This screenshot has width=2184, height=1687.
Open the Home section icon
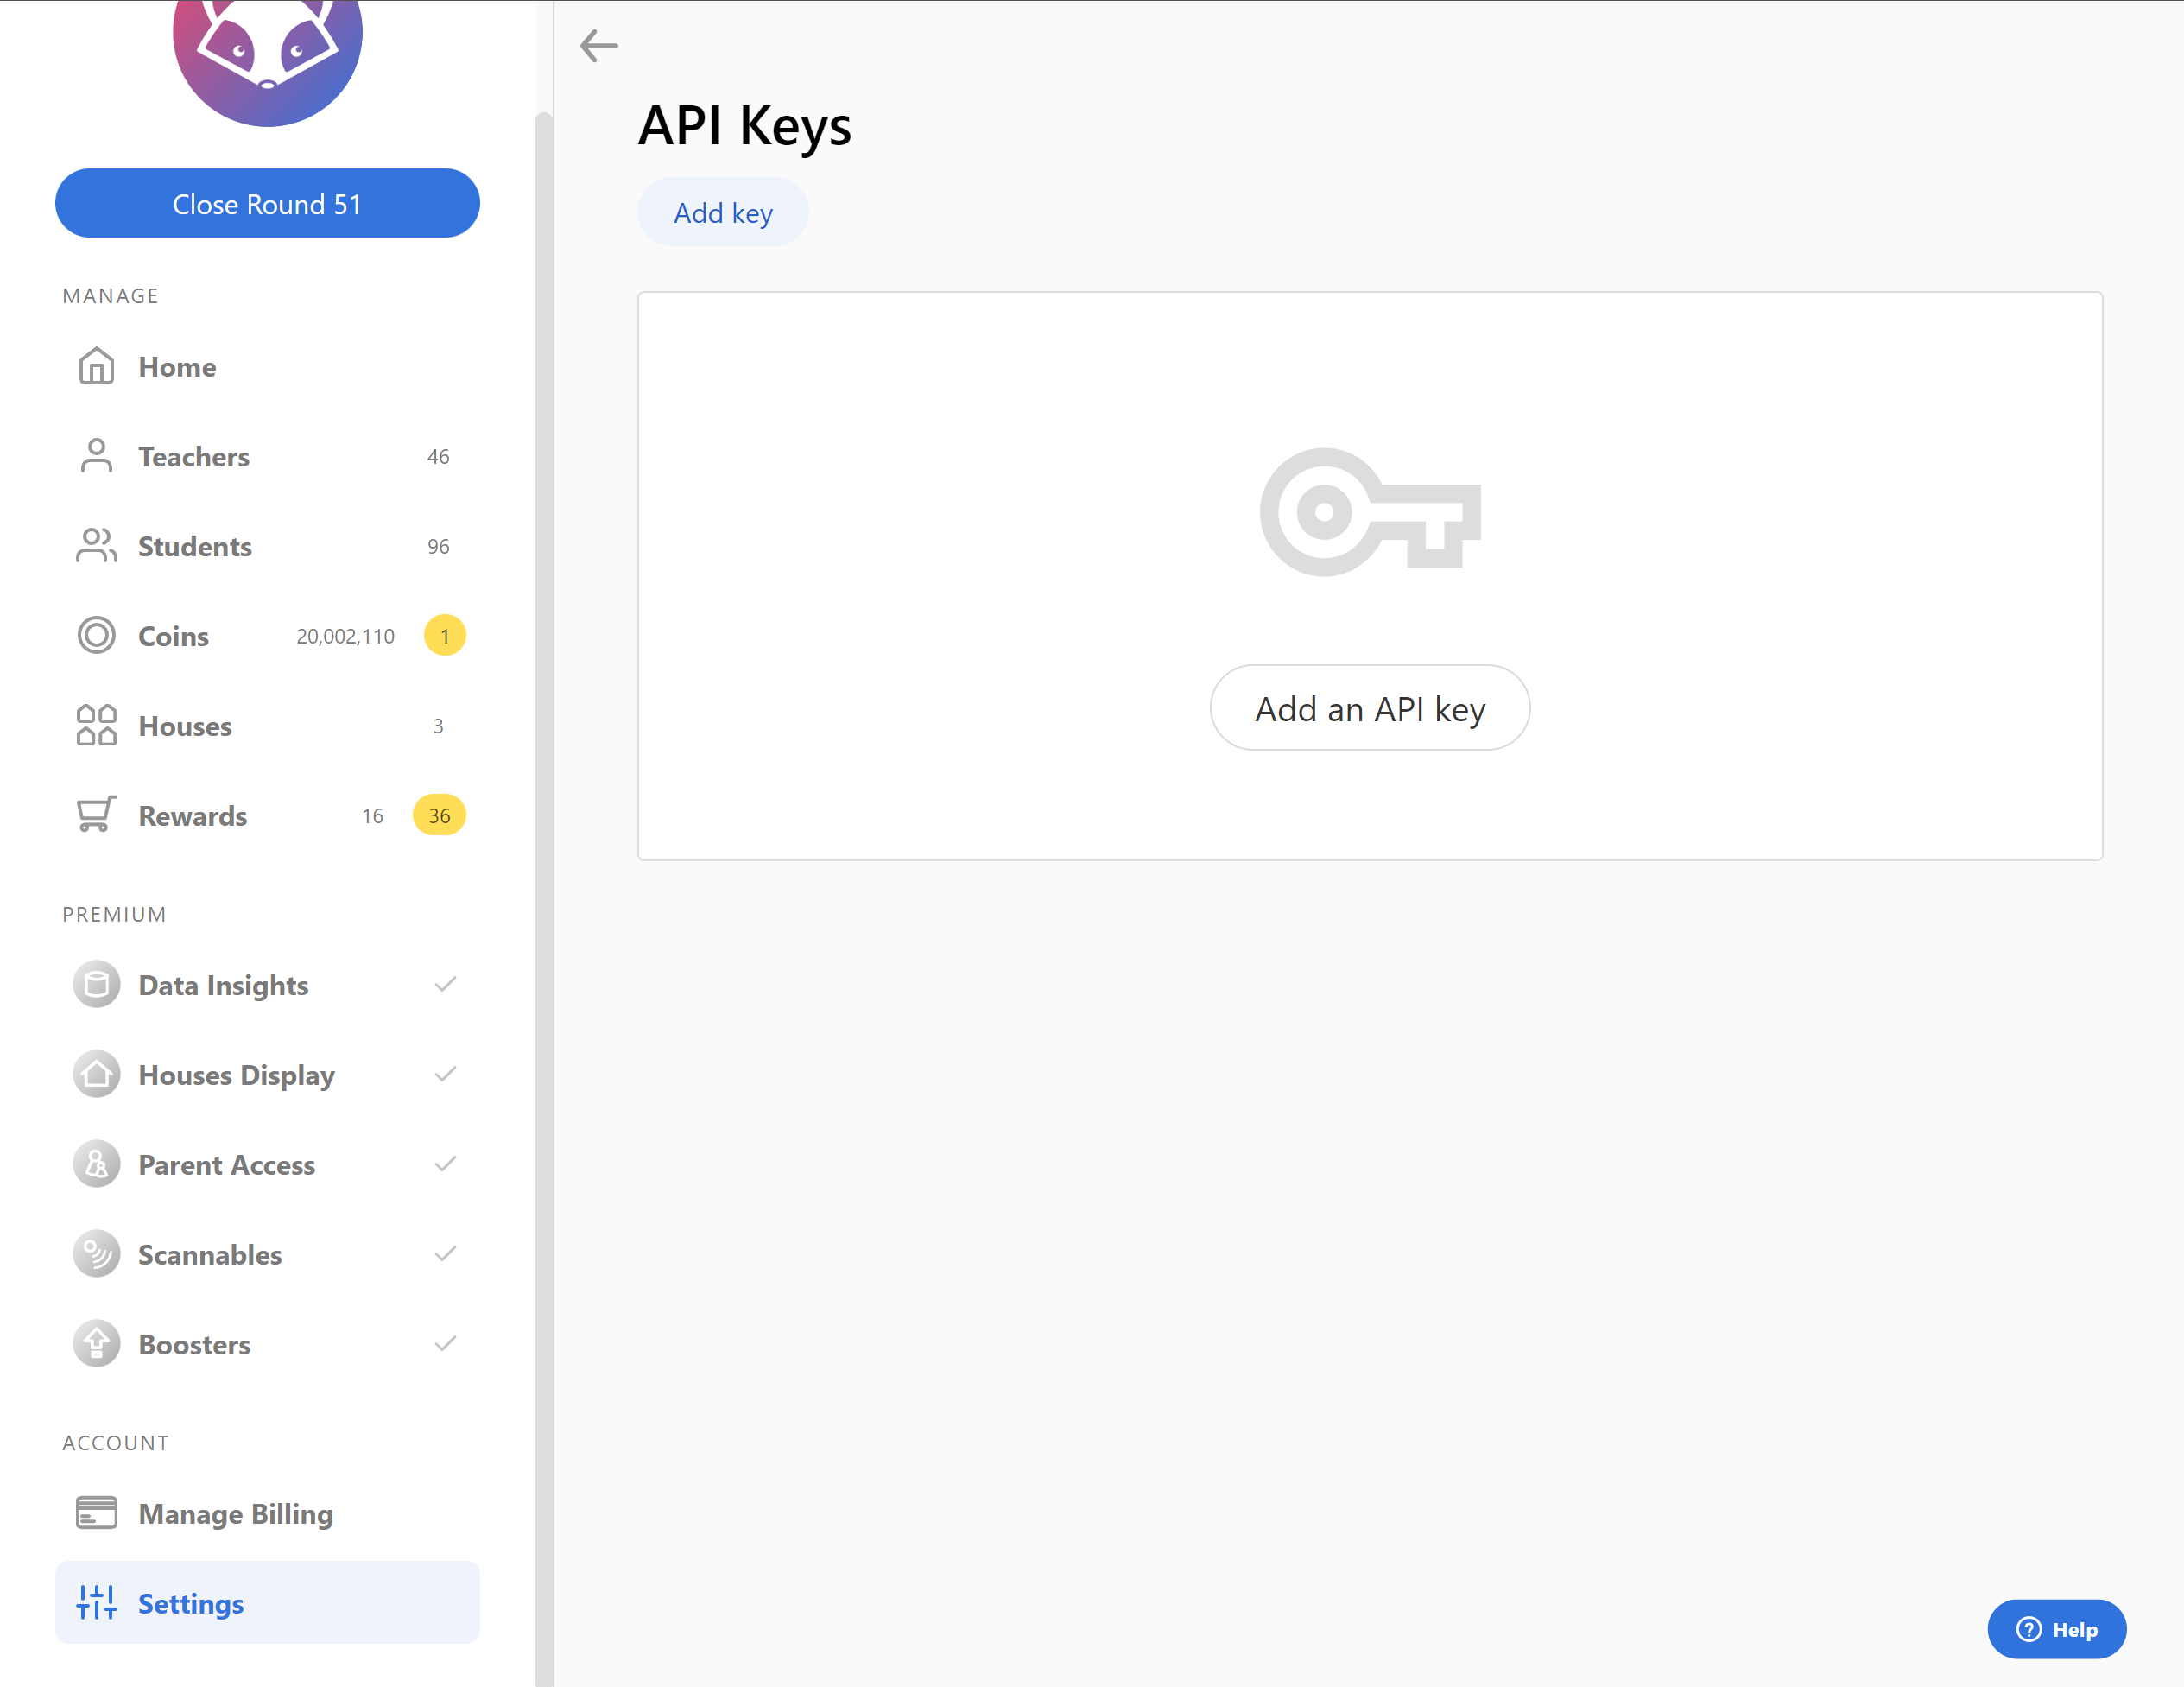96,366
